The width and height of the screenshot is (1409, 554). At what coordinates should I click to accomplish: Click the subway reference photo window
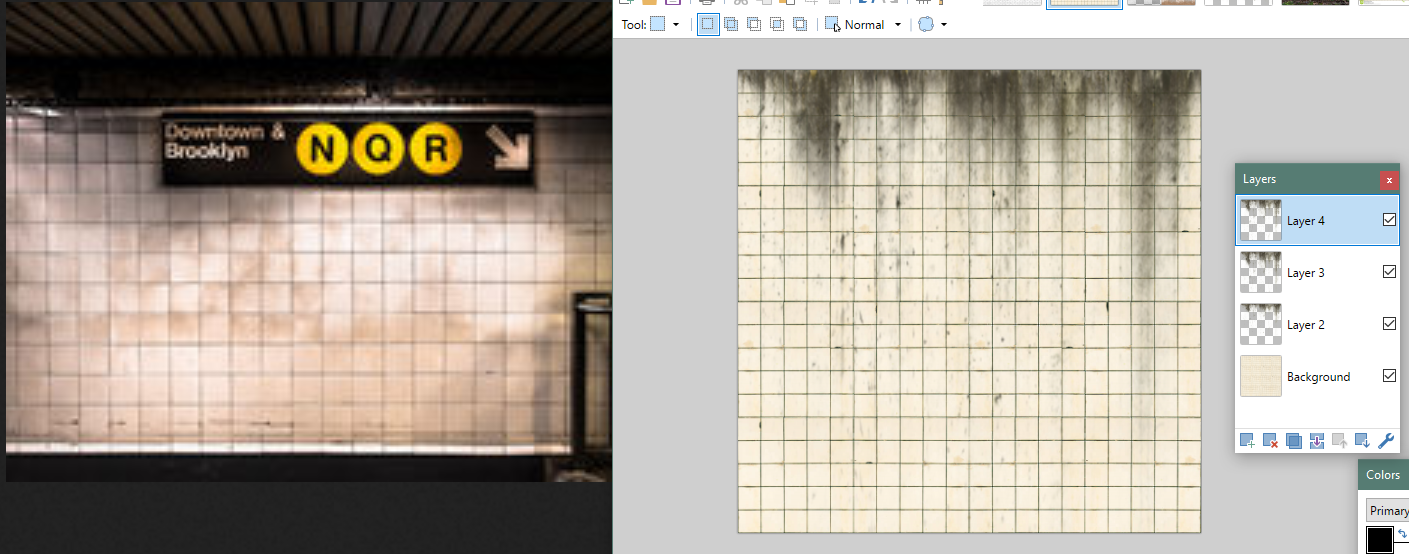click(x=309, y=241)
